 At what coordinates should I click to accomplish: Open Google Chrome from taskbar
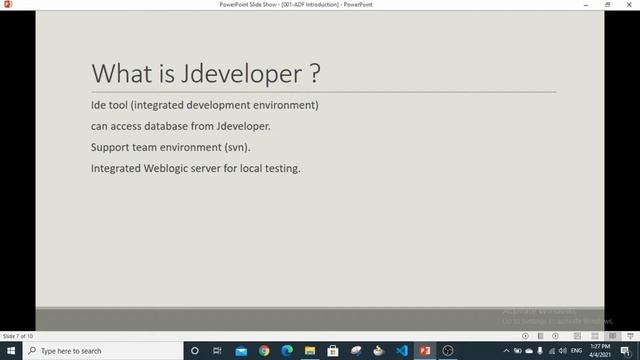[x=264, y=351]
